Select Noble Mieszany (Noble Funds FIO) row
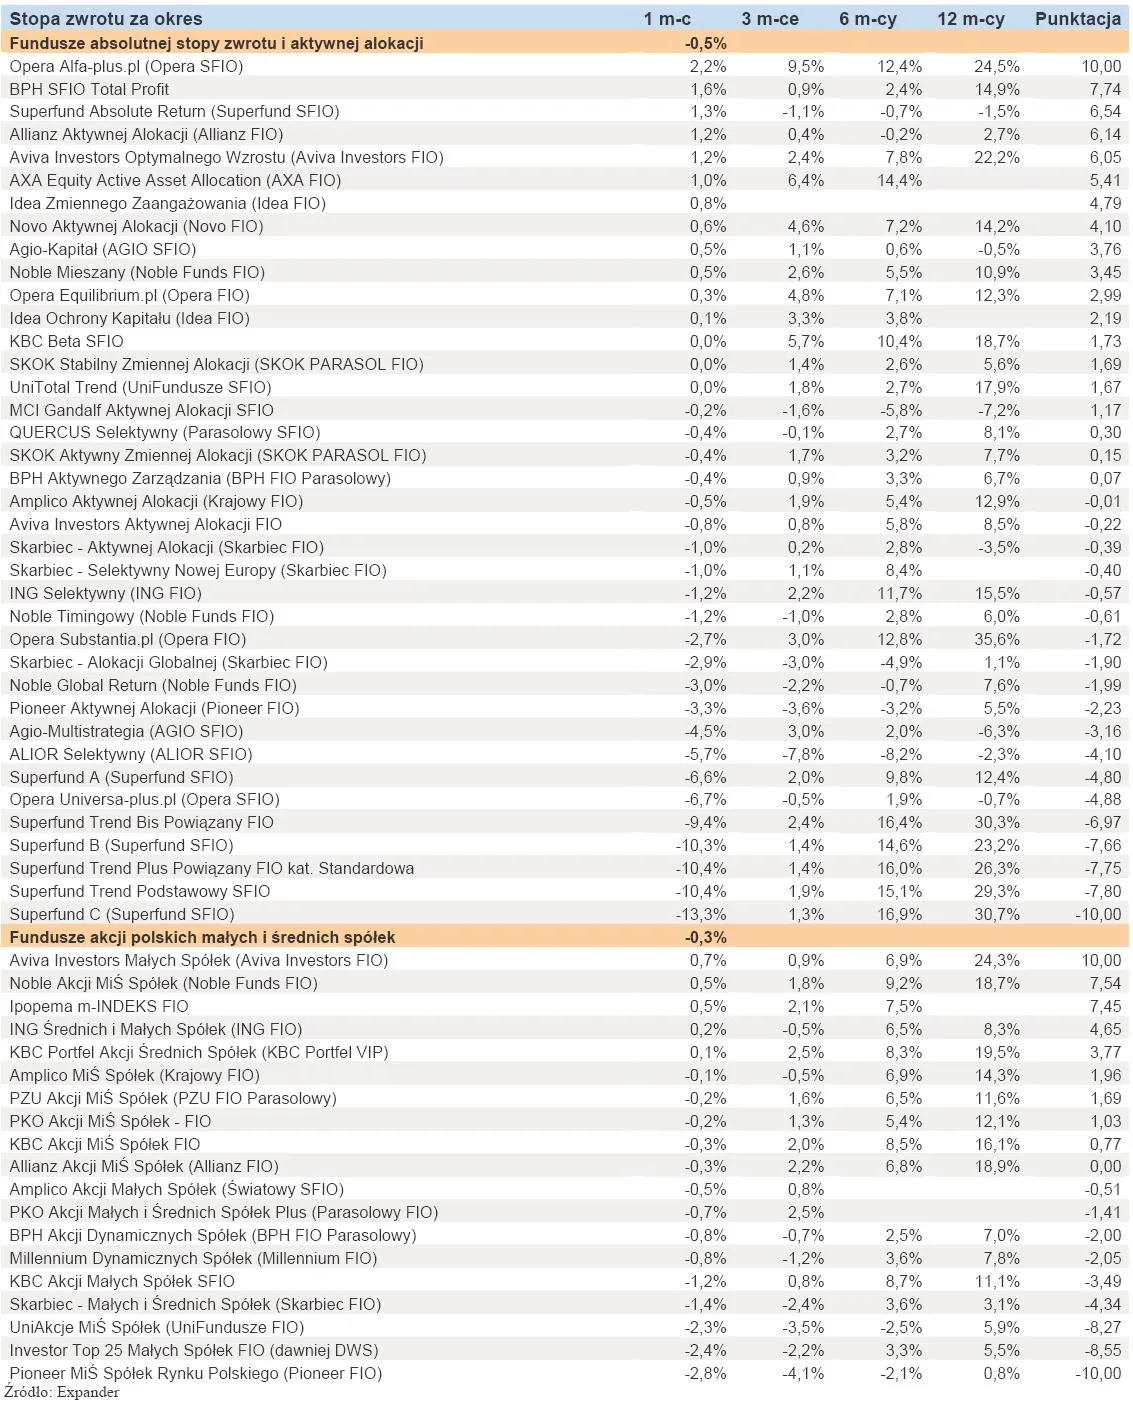This screenshot has width=1133, height=1406. (566, 272)
